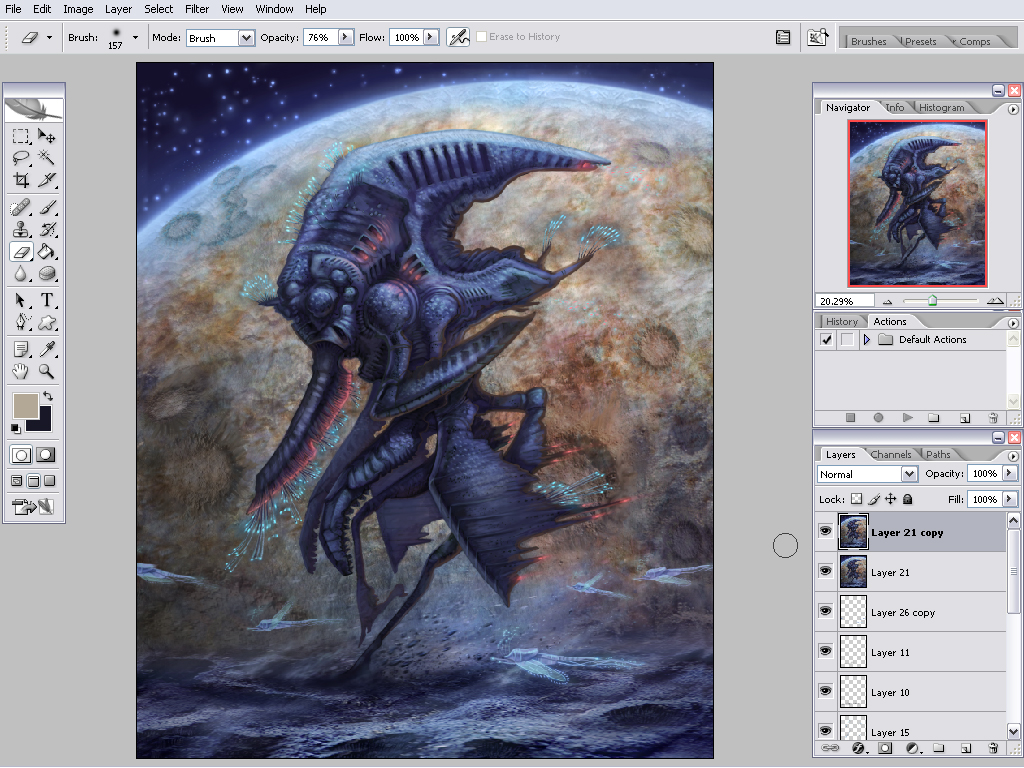Select the Healing Brush tool
Image resolution: width=1024 pixels, height=768 pixels.
coord(21,208)
